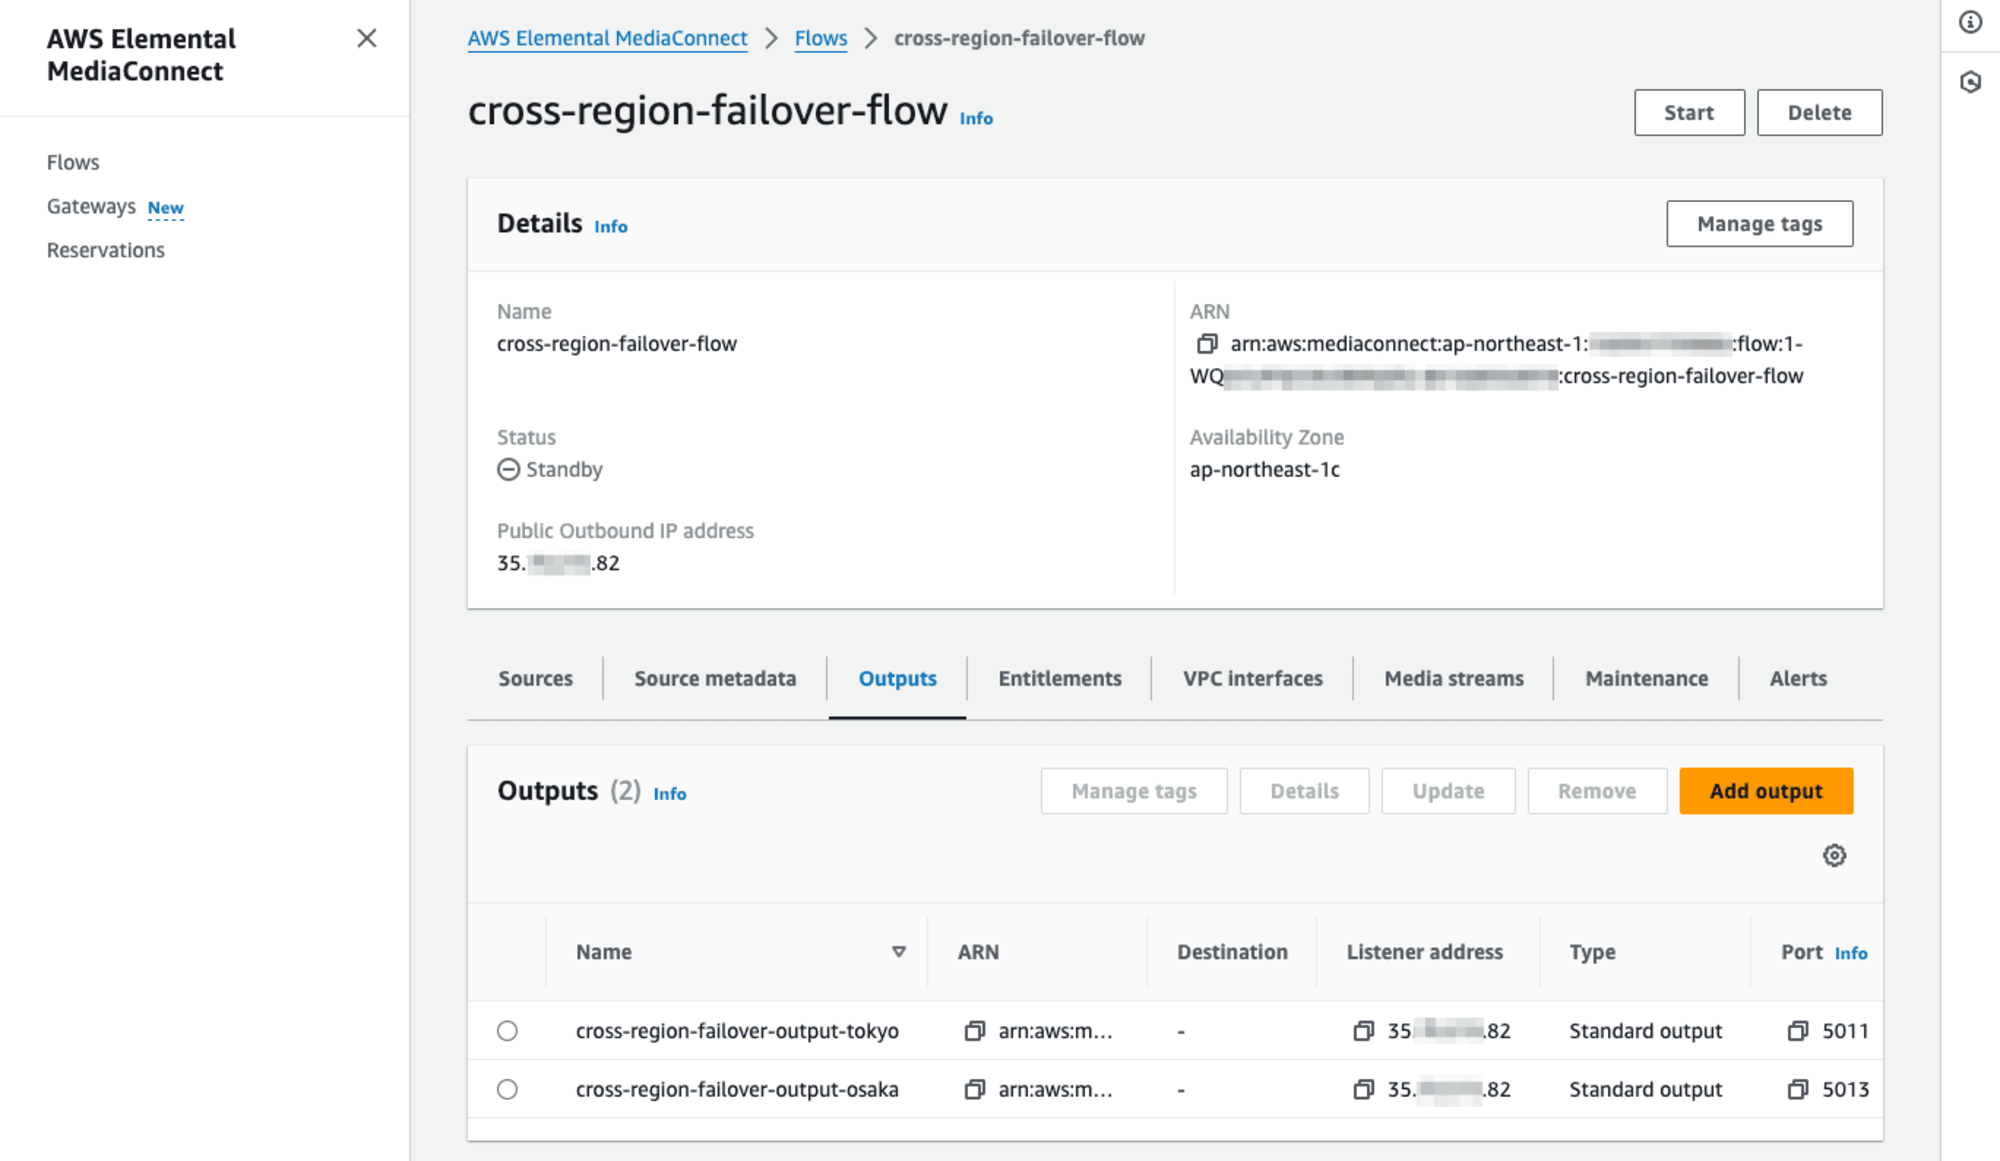Viewport: 2000px width, 1161px height.
Task: Click the Type column header
Action: (x=1592, y=952)
